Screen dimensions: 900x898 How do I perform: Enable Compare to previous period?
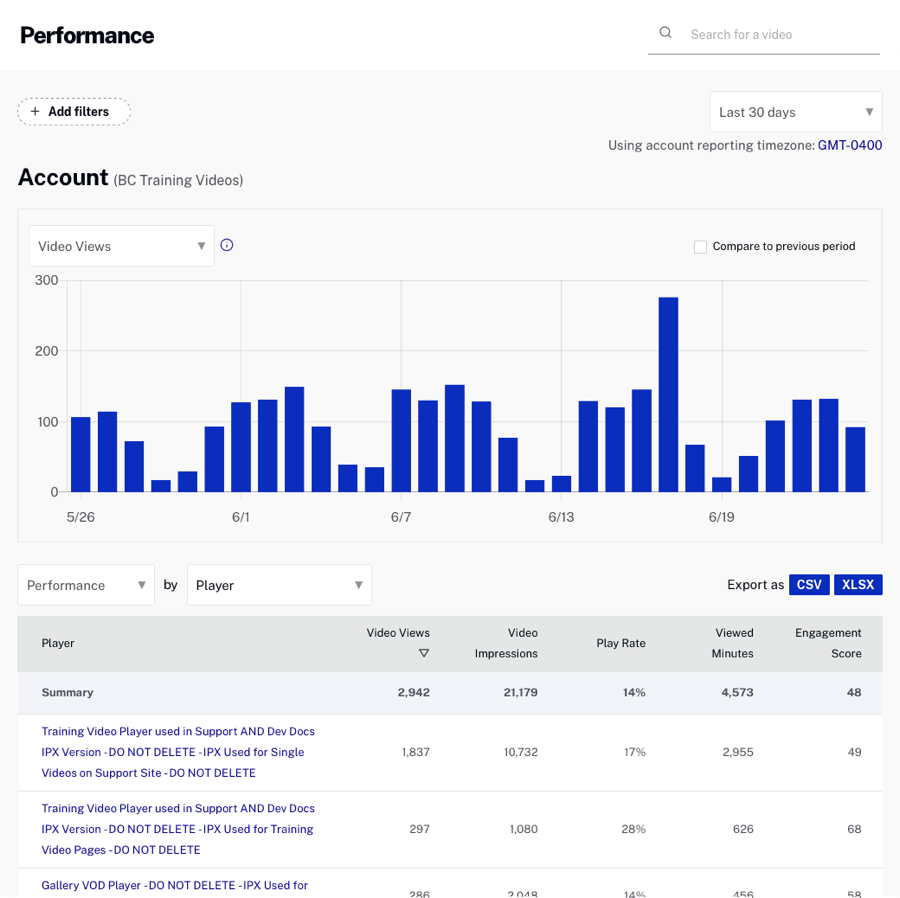click(700, 246)
